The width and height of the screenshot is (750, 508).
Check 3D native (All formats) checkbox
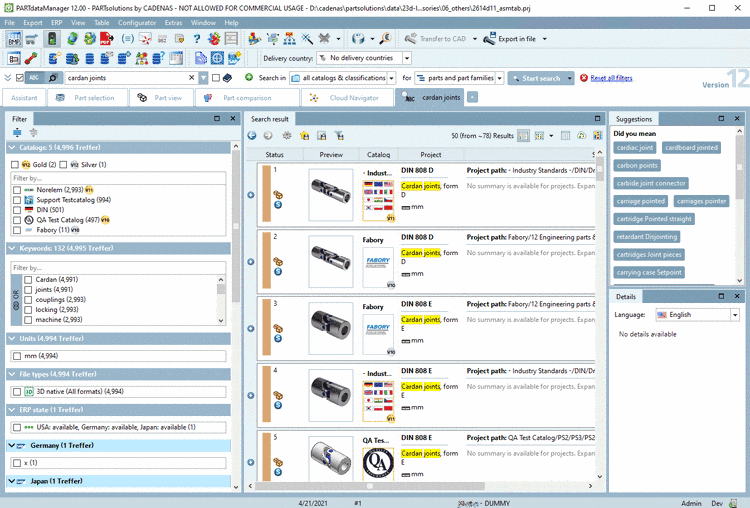(x=17, y=392)
